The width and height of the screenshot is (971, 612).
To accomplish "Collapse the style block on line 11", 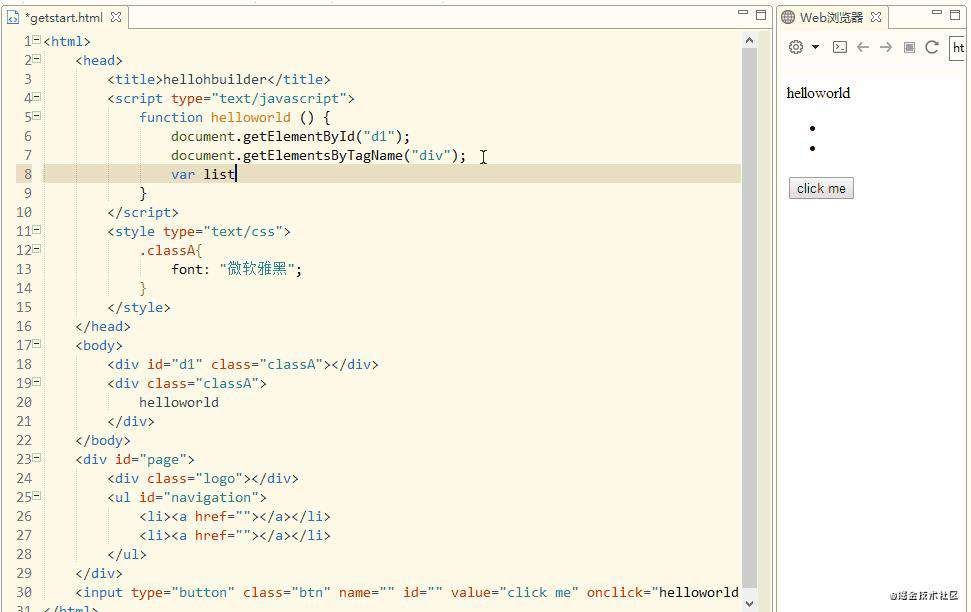I will pos(37,230).
